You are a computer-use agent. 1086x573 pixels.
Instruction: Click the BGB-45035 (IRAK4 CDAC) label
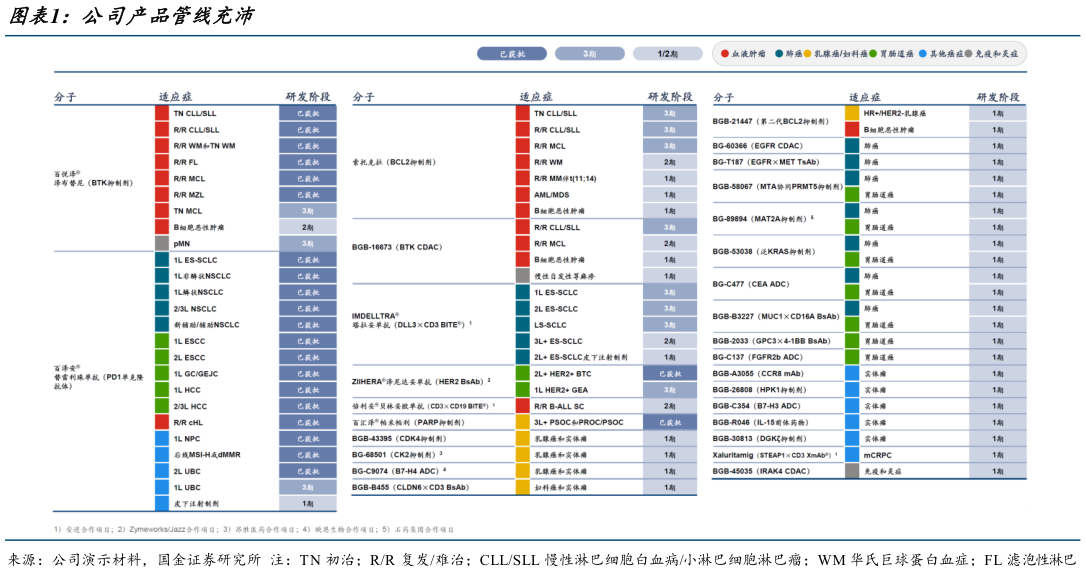(x=760, y=471)
